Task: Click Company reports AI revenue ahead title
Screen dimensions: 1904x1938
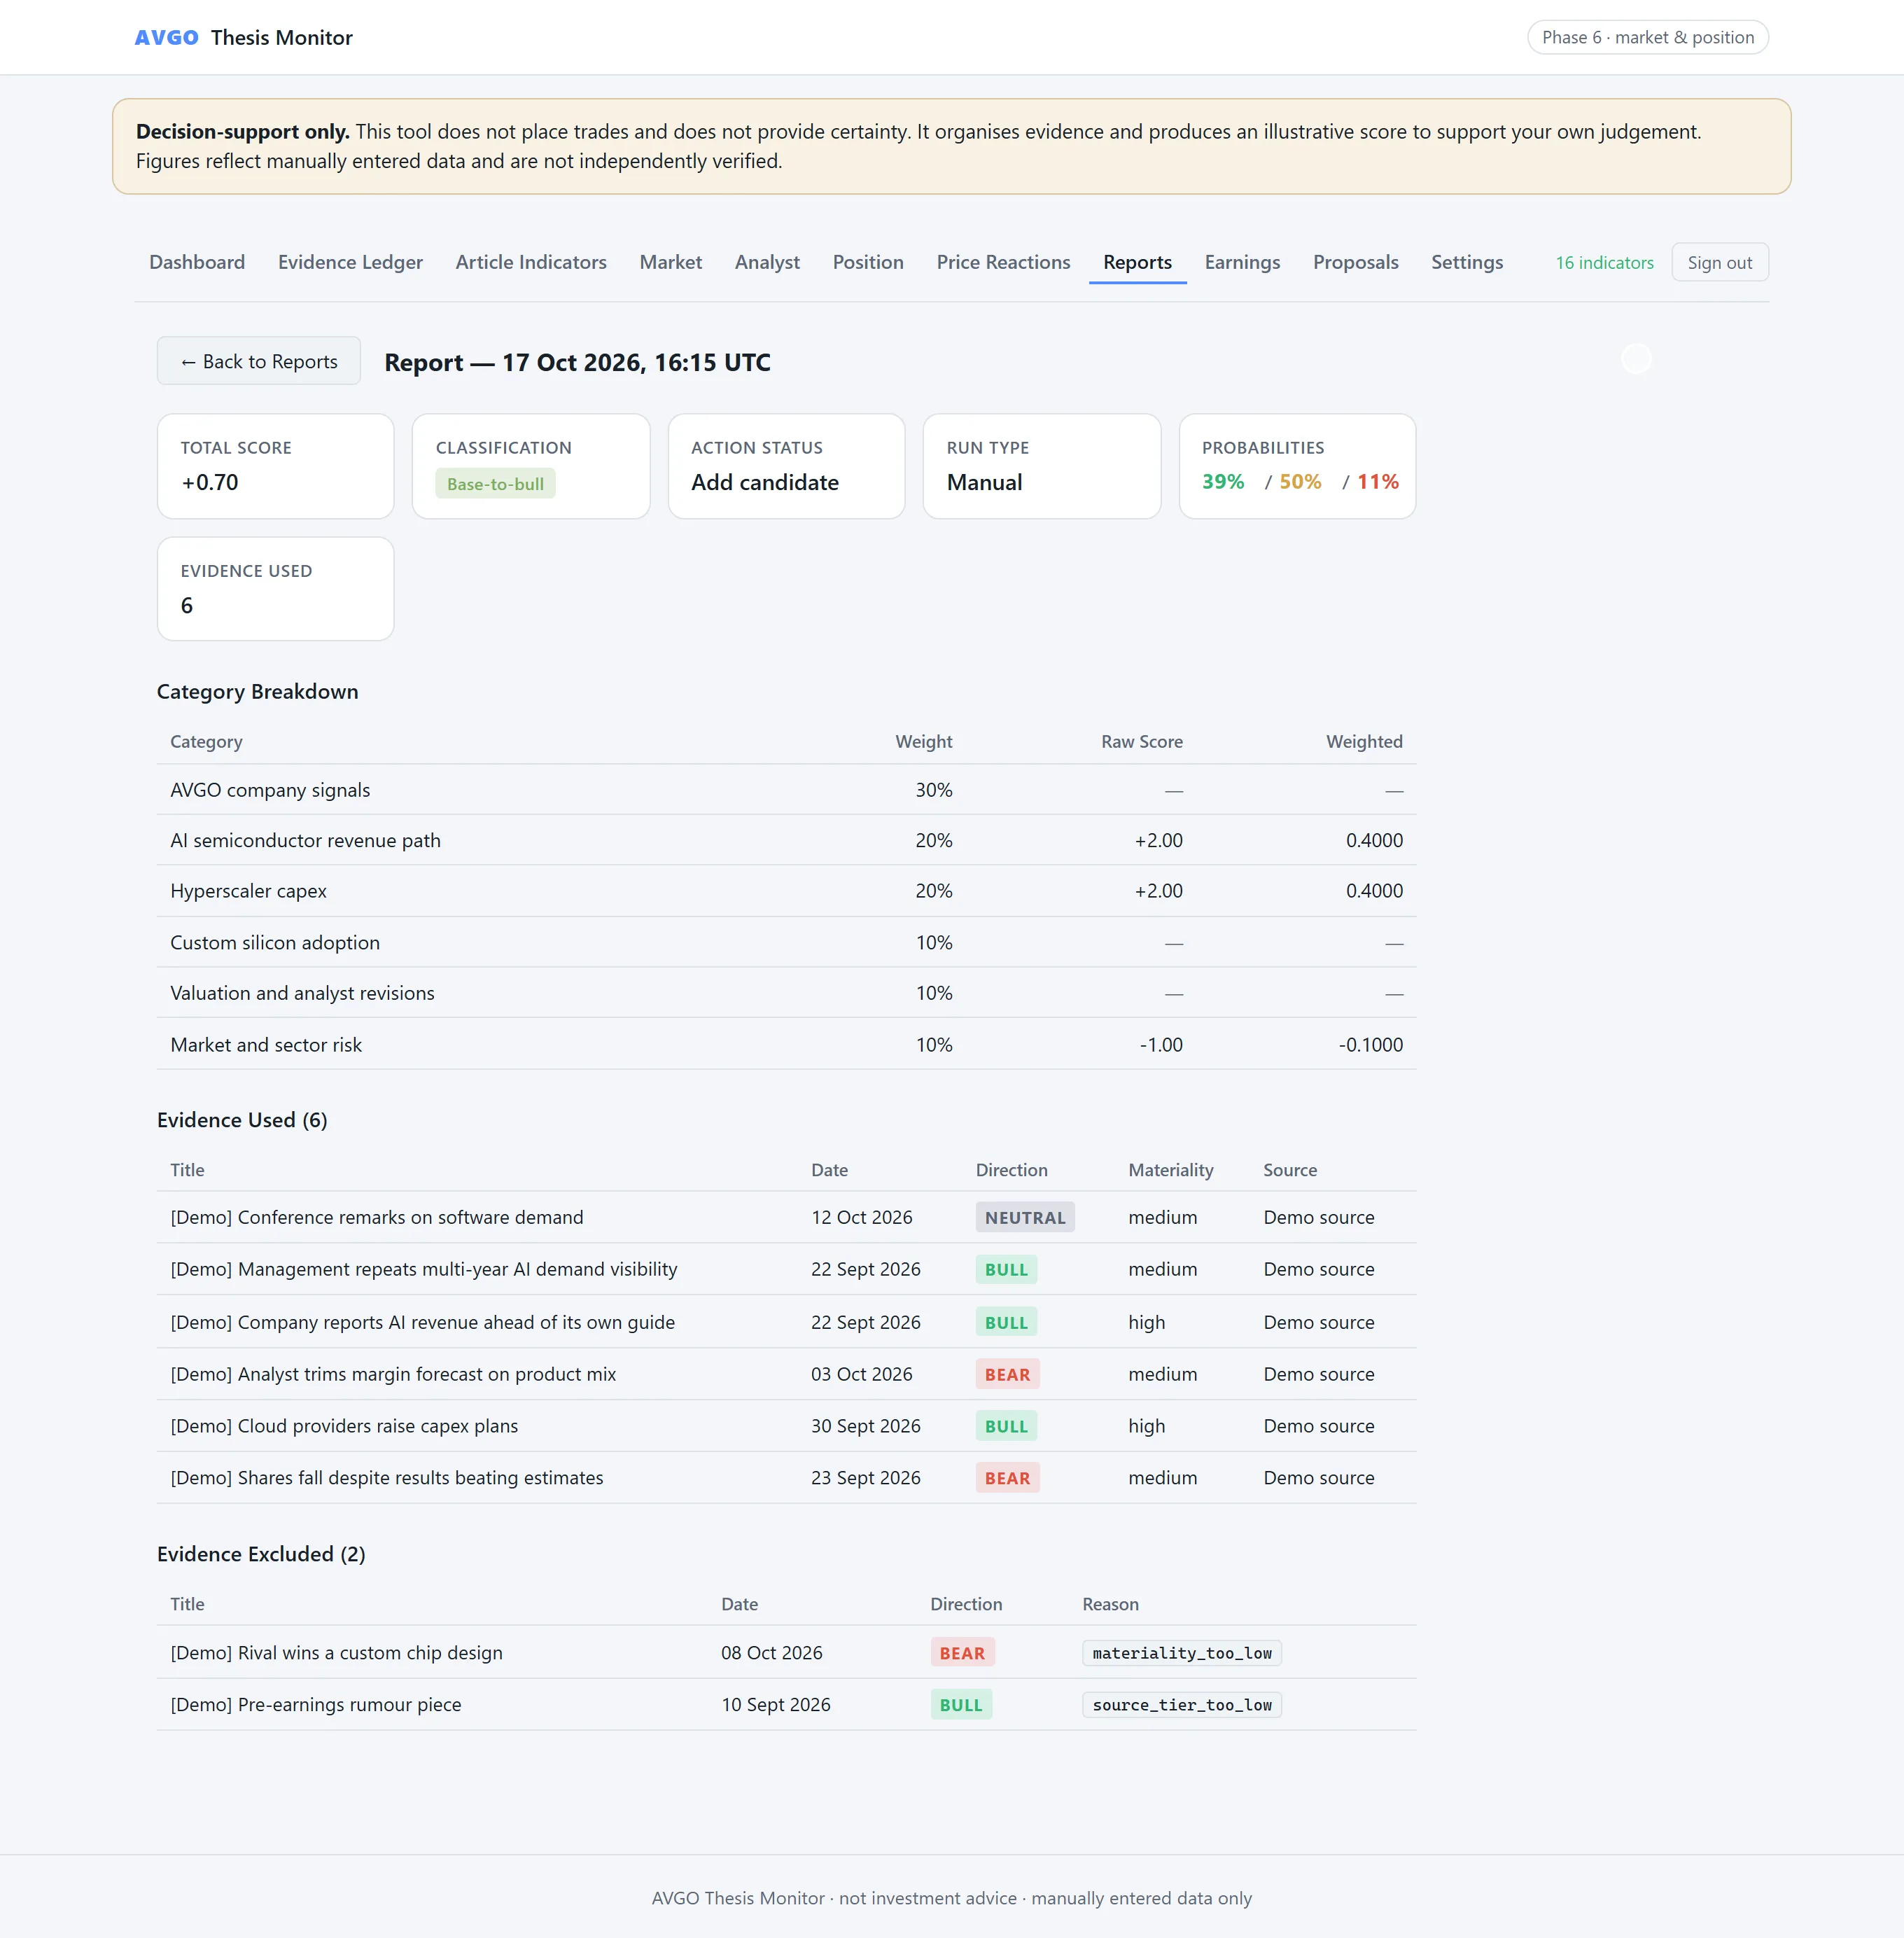Action: click(x=423, y=1322)
